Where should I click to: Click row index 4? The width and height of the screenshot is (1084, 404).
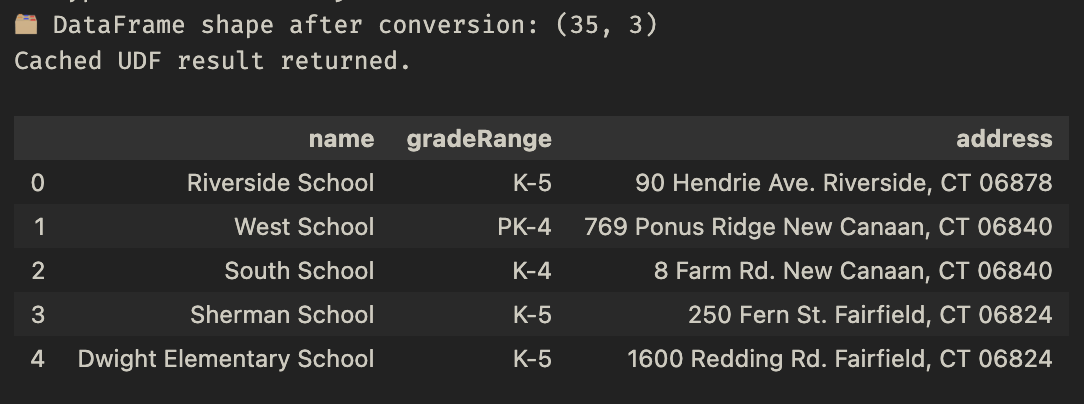(x=38, y=358)
